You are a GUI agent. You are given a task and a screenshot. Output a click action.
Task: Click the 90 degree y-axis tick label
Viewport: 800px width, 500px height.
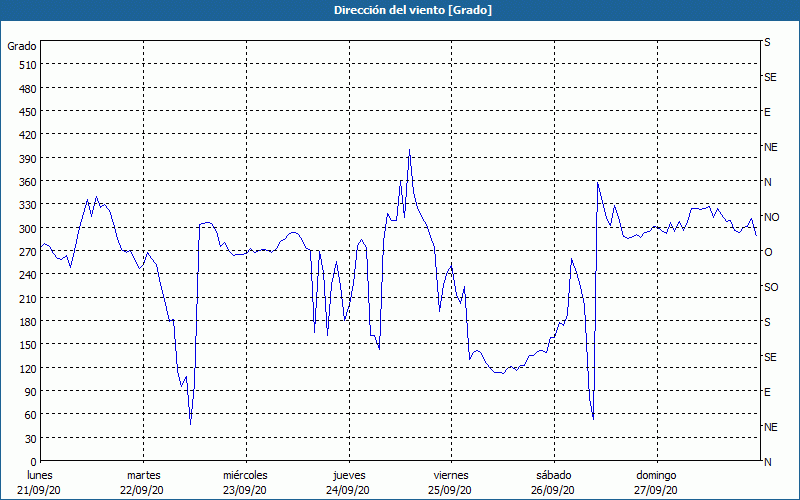tap(31, 392)
